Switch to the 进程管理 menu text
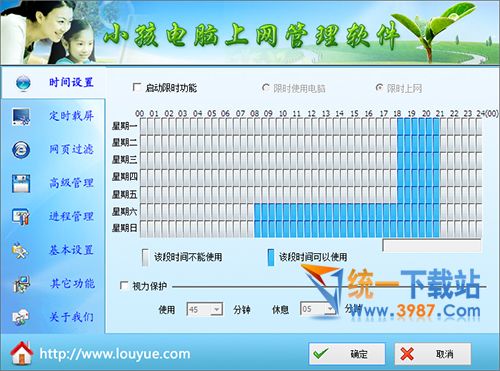Image resolution: width=500 pixels, height=371 pixels. 71,216
